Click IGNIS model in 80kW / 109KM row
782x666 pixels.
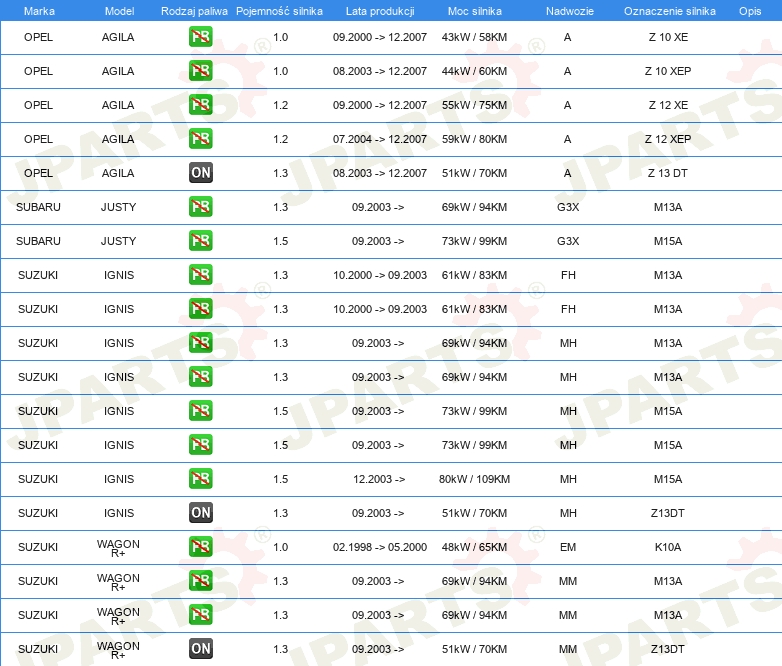(x=119, y=479)
